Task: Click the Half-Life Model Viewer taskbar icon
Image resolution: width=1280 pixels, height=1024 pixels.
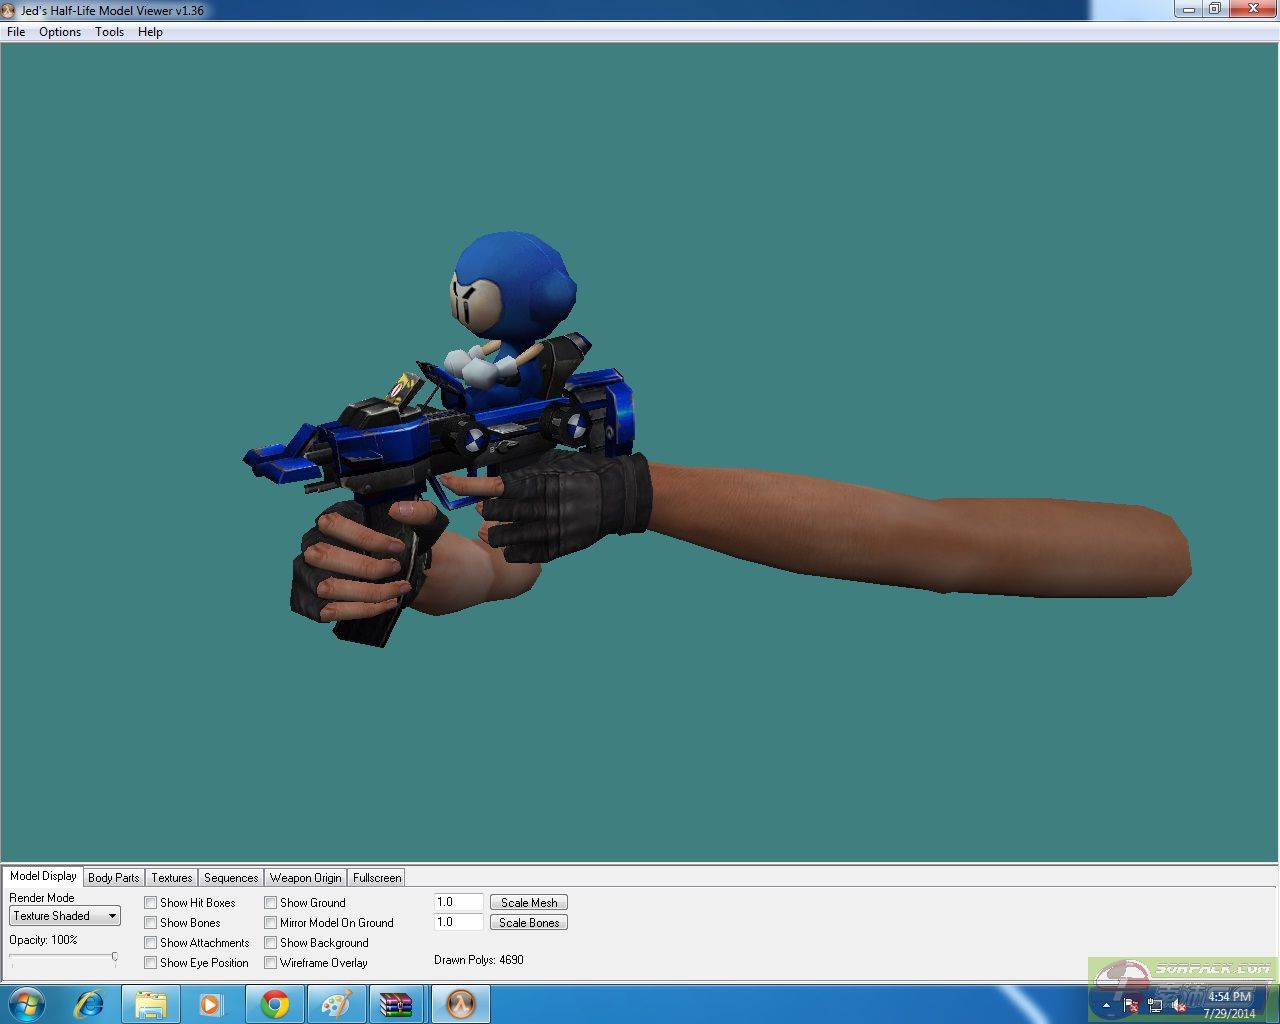Action: point(460,1004)
